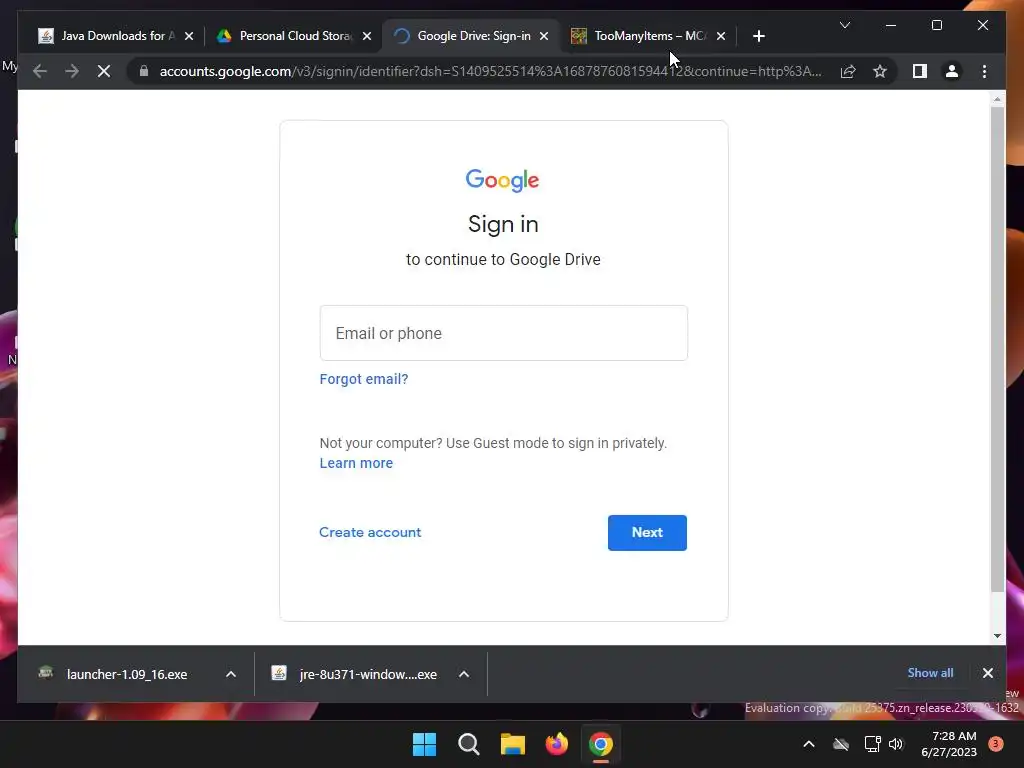Click the Next button
The width and height of the screenshot is (1024, 768).
pyautogui.click(x=647, y=533)
